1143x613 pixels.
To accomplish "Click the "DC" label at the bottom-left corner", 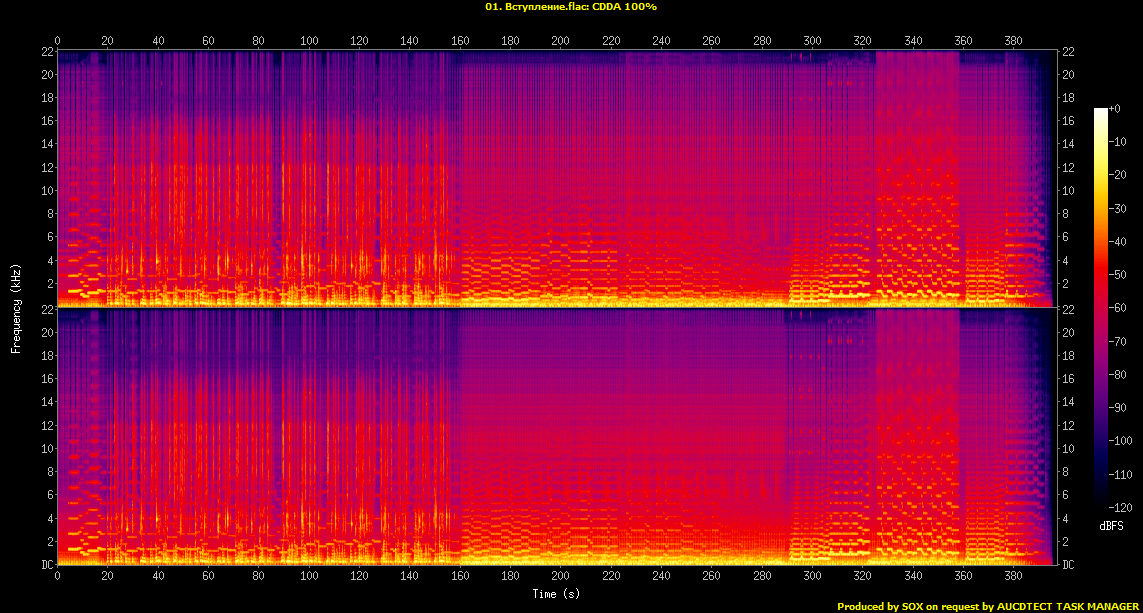I will [x=47, y=565].
